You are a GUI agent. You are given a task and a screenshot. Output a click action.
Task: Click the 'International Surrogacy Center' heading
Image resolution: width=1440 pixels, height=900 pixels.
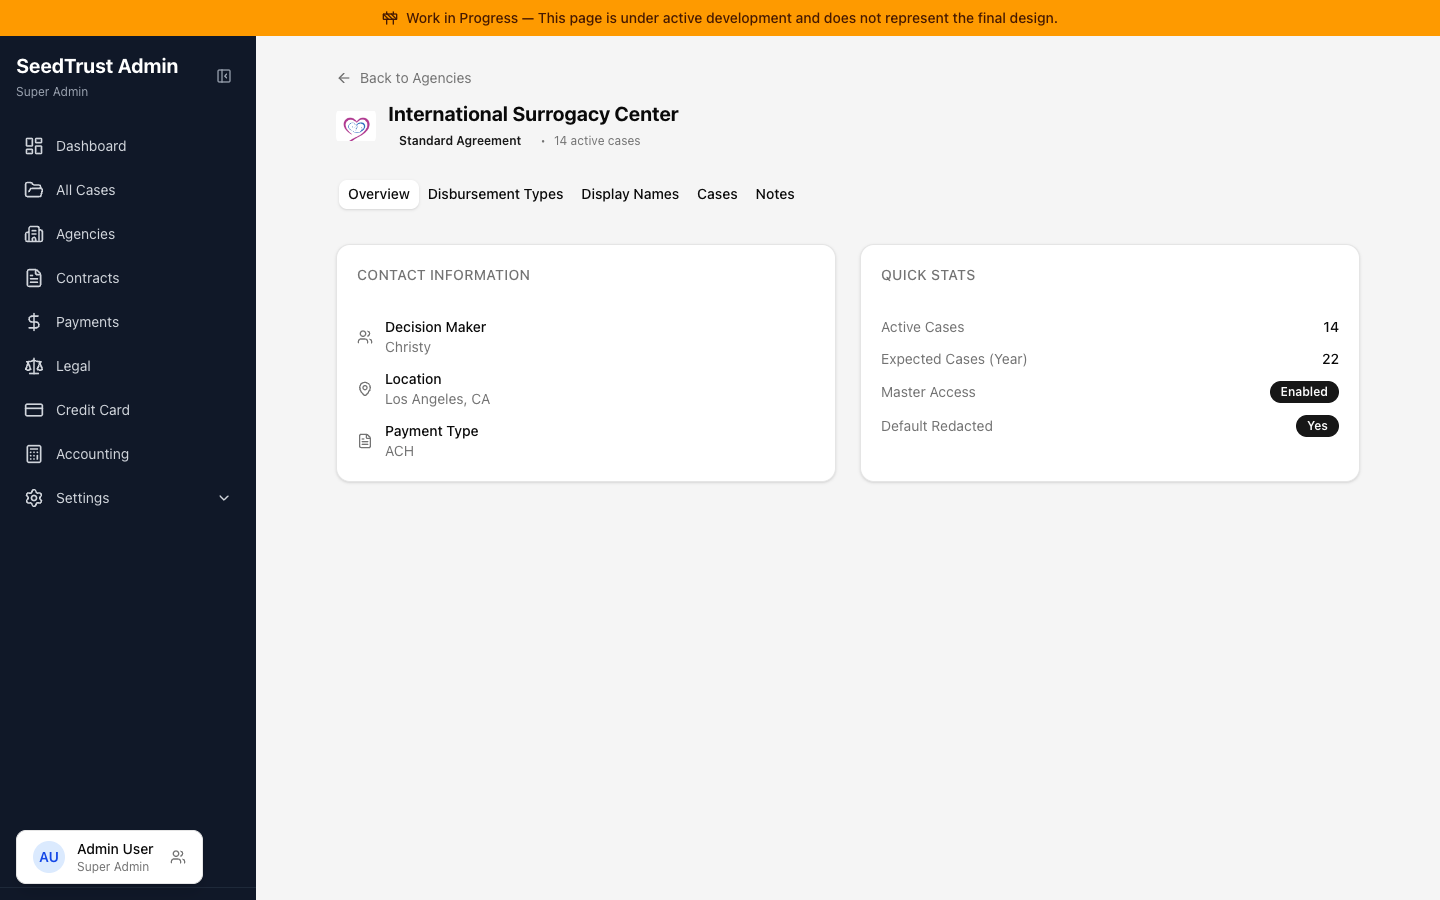click(533, 114)
